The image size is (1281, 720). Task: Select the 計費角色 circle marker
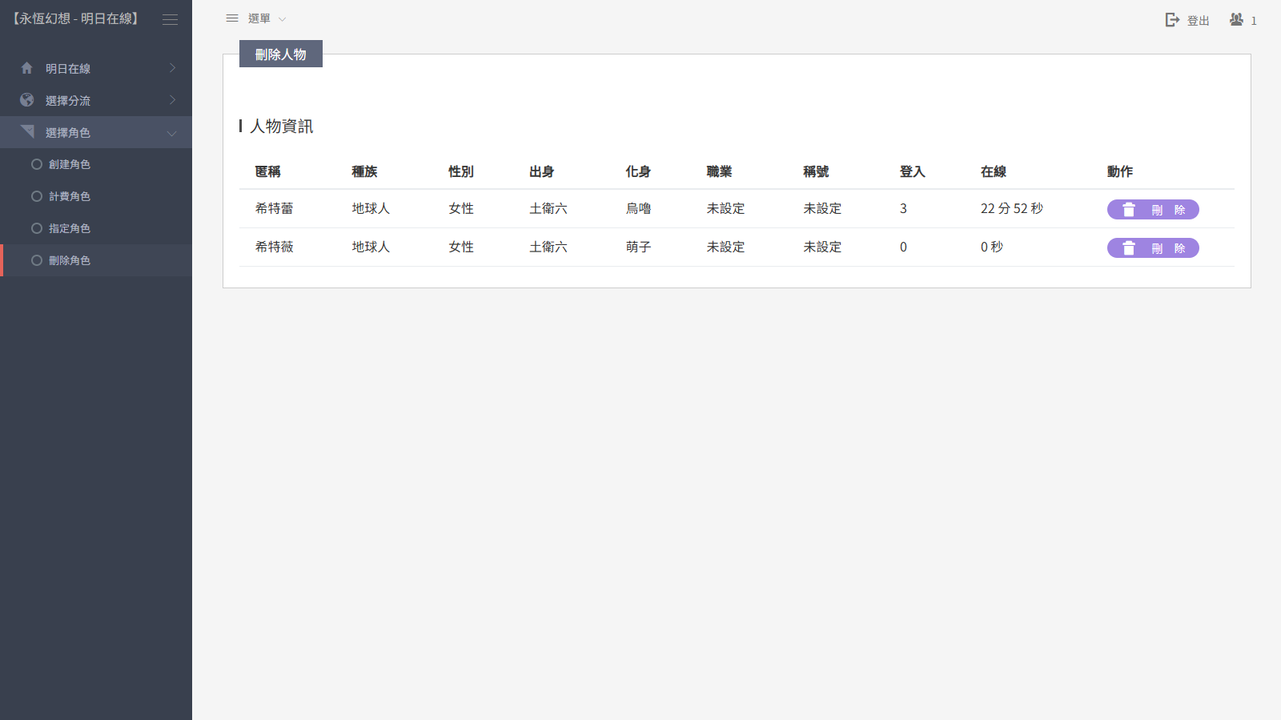[x=37, y=196]
